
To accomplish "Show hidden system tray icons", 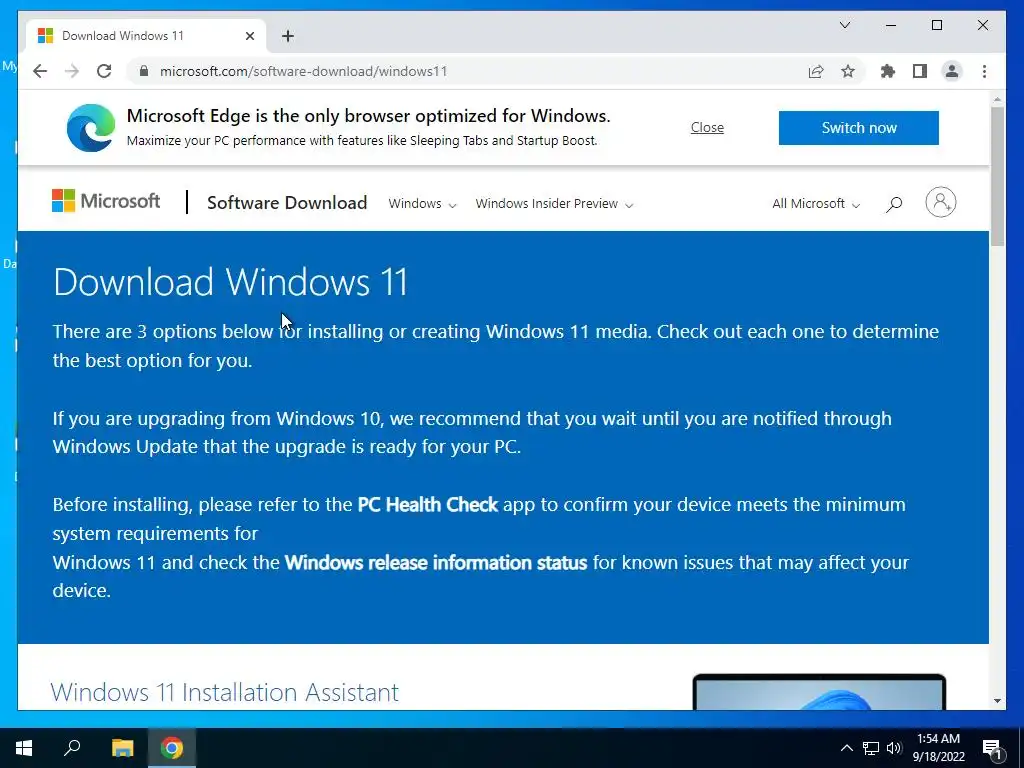I will (846, 748).
